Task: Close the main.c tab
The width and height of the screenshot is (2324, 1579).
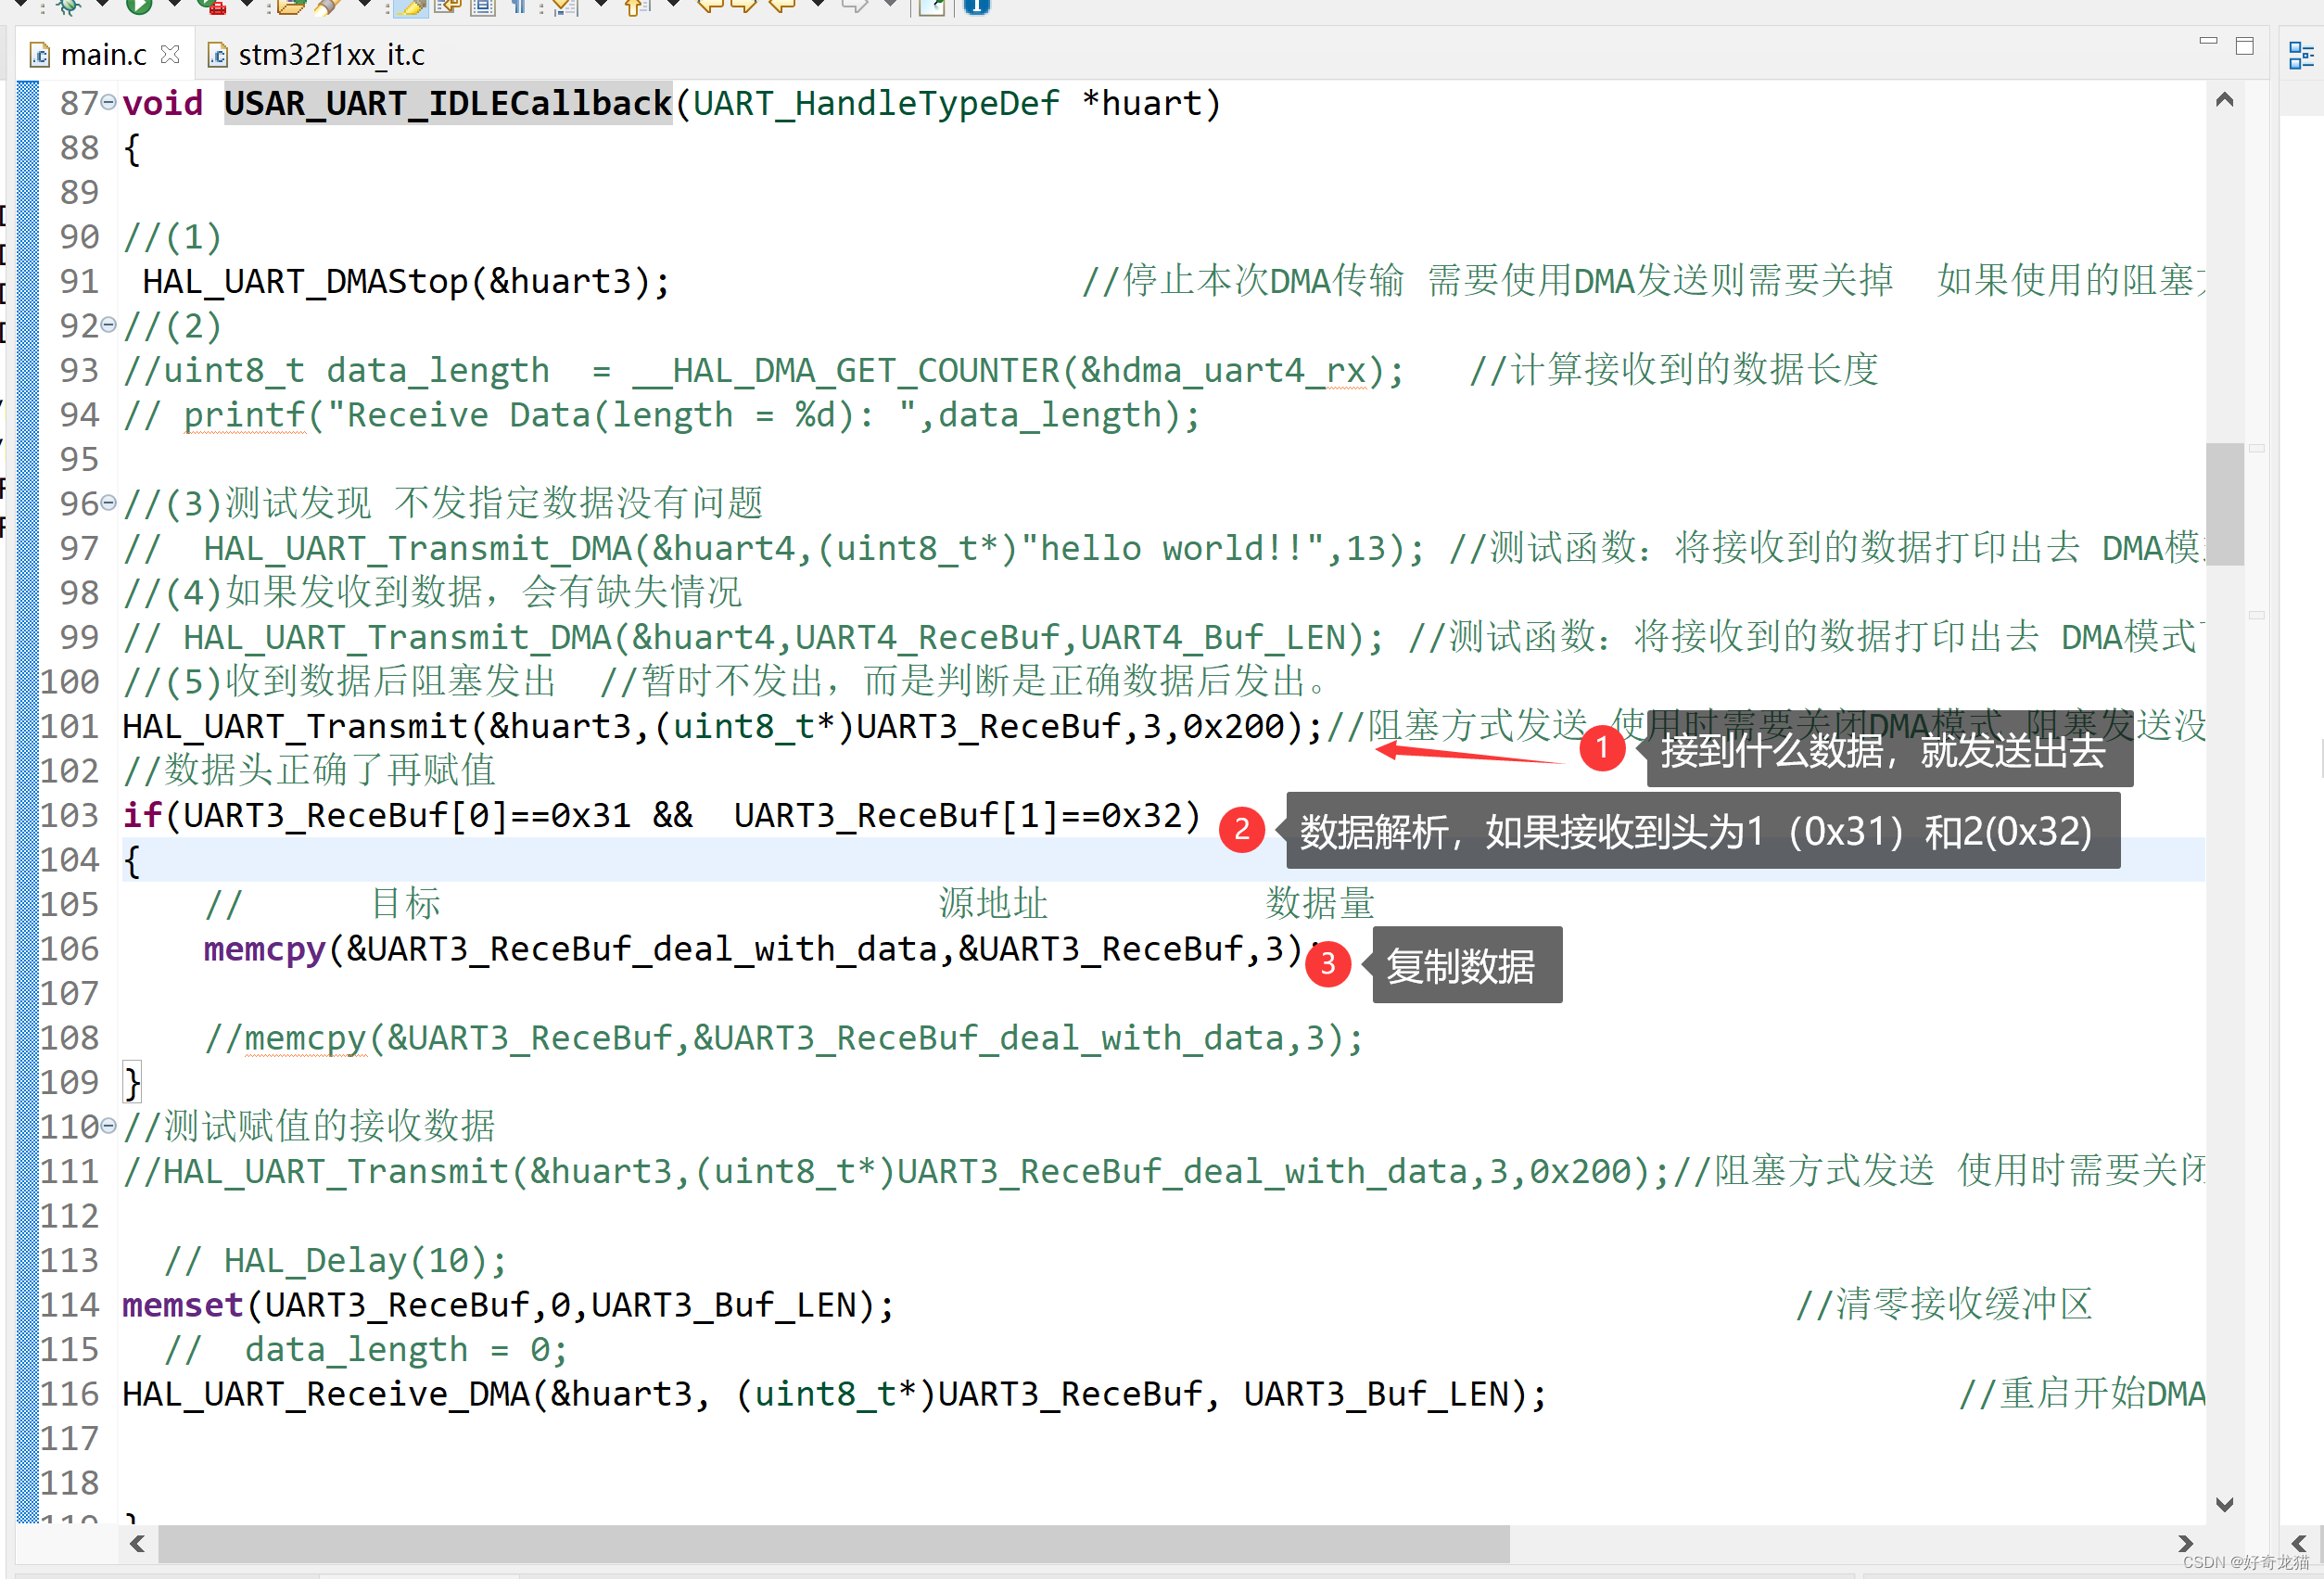Action: pyautogui.click(x=171, y=54)
